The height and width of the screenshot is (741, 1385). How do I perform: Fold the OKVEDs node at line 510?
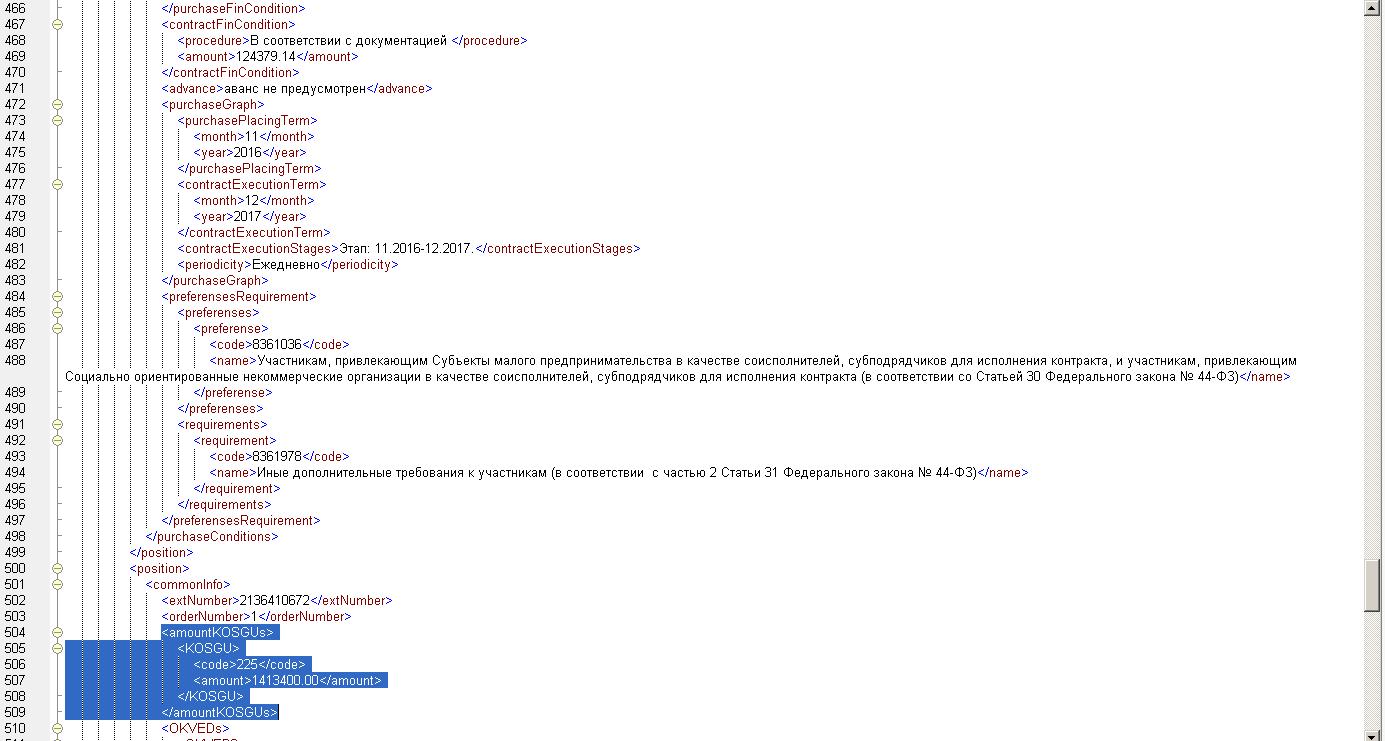point(57,728)
